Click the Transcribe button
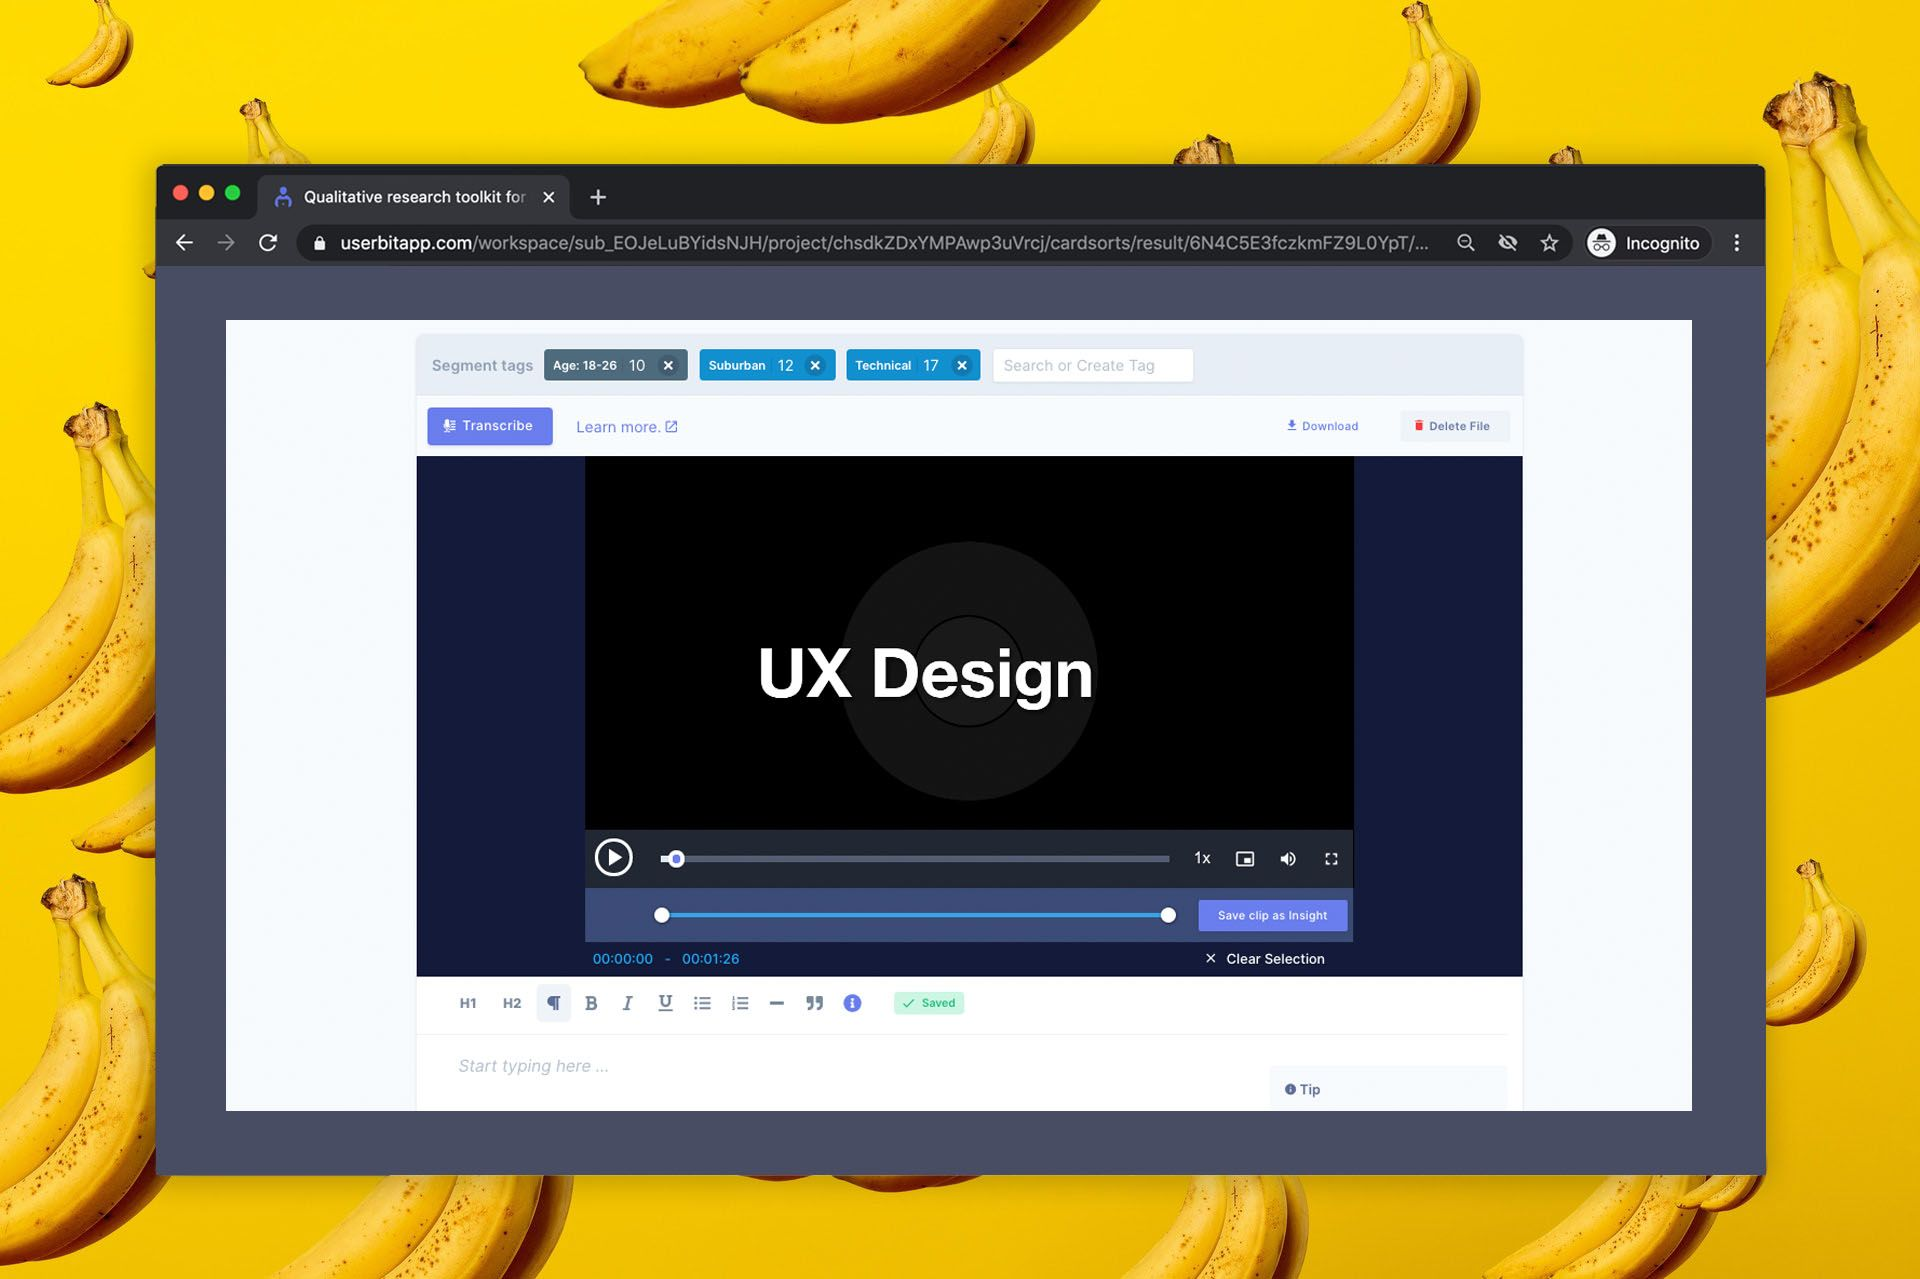The height and width of the screenshot is (1279, 1920). coord(490,426)
